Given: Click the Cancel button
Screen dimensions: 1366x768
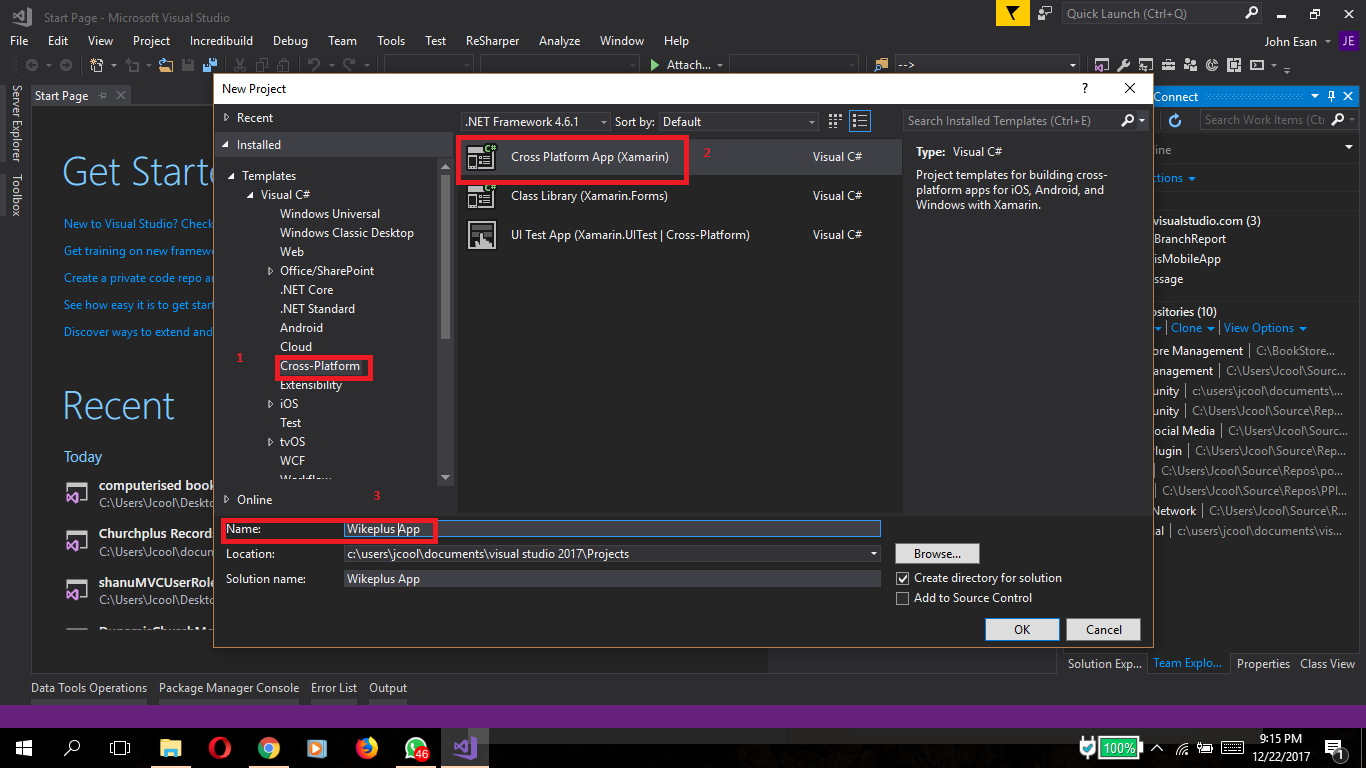Looking at the screenshot, I should point(1103,630).
